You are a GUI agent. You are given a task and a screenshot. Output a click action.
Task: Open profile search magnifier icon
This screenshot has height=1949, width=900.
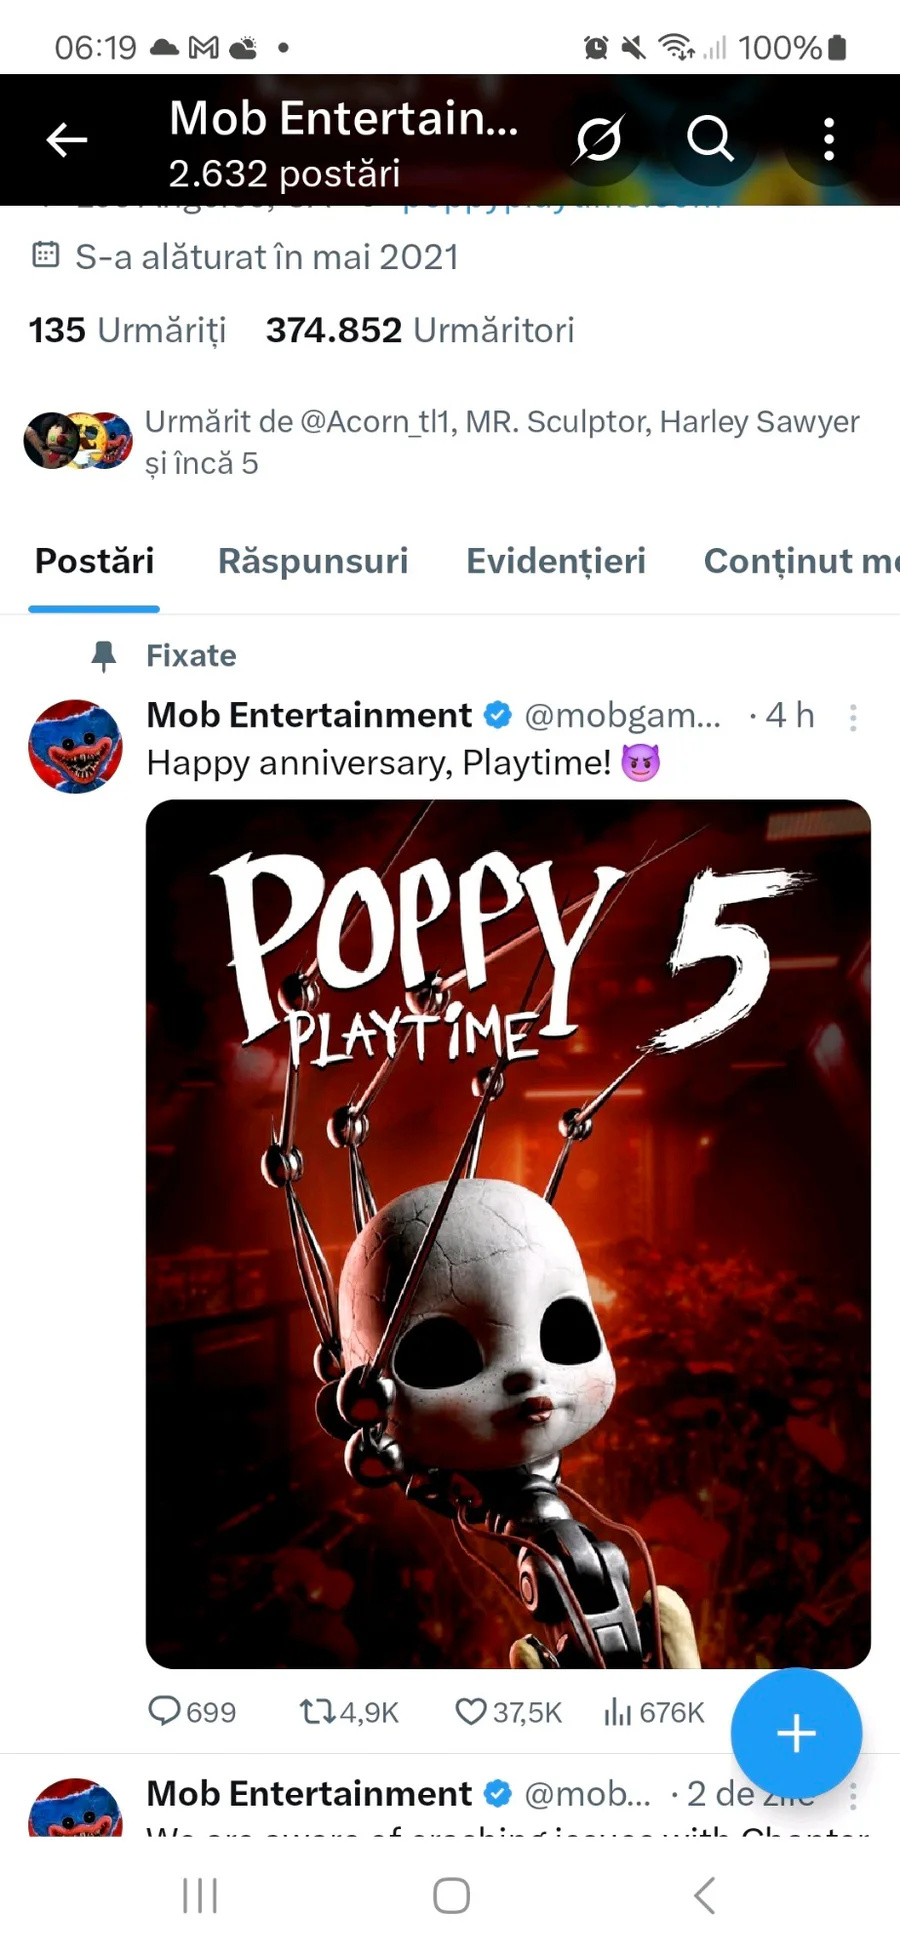(x=710, y=139)
